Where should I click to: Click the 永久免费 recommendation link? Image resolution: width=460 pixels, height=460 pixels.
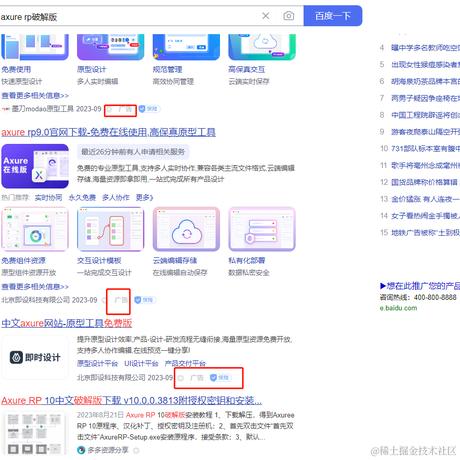[82, 198]
